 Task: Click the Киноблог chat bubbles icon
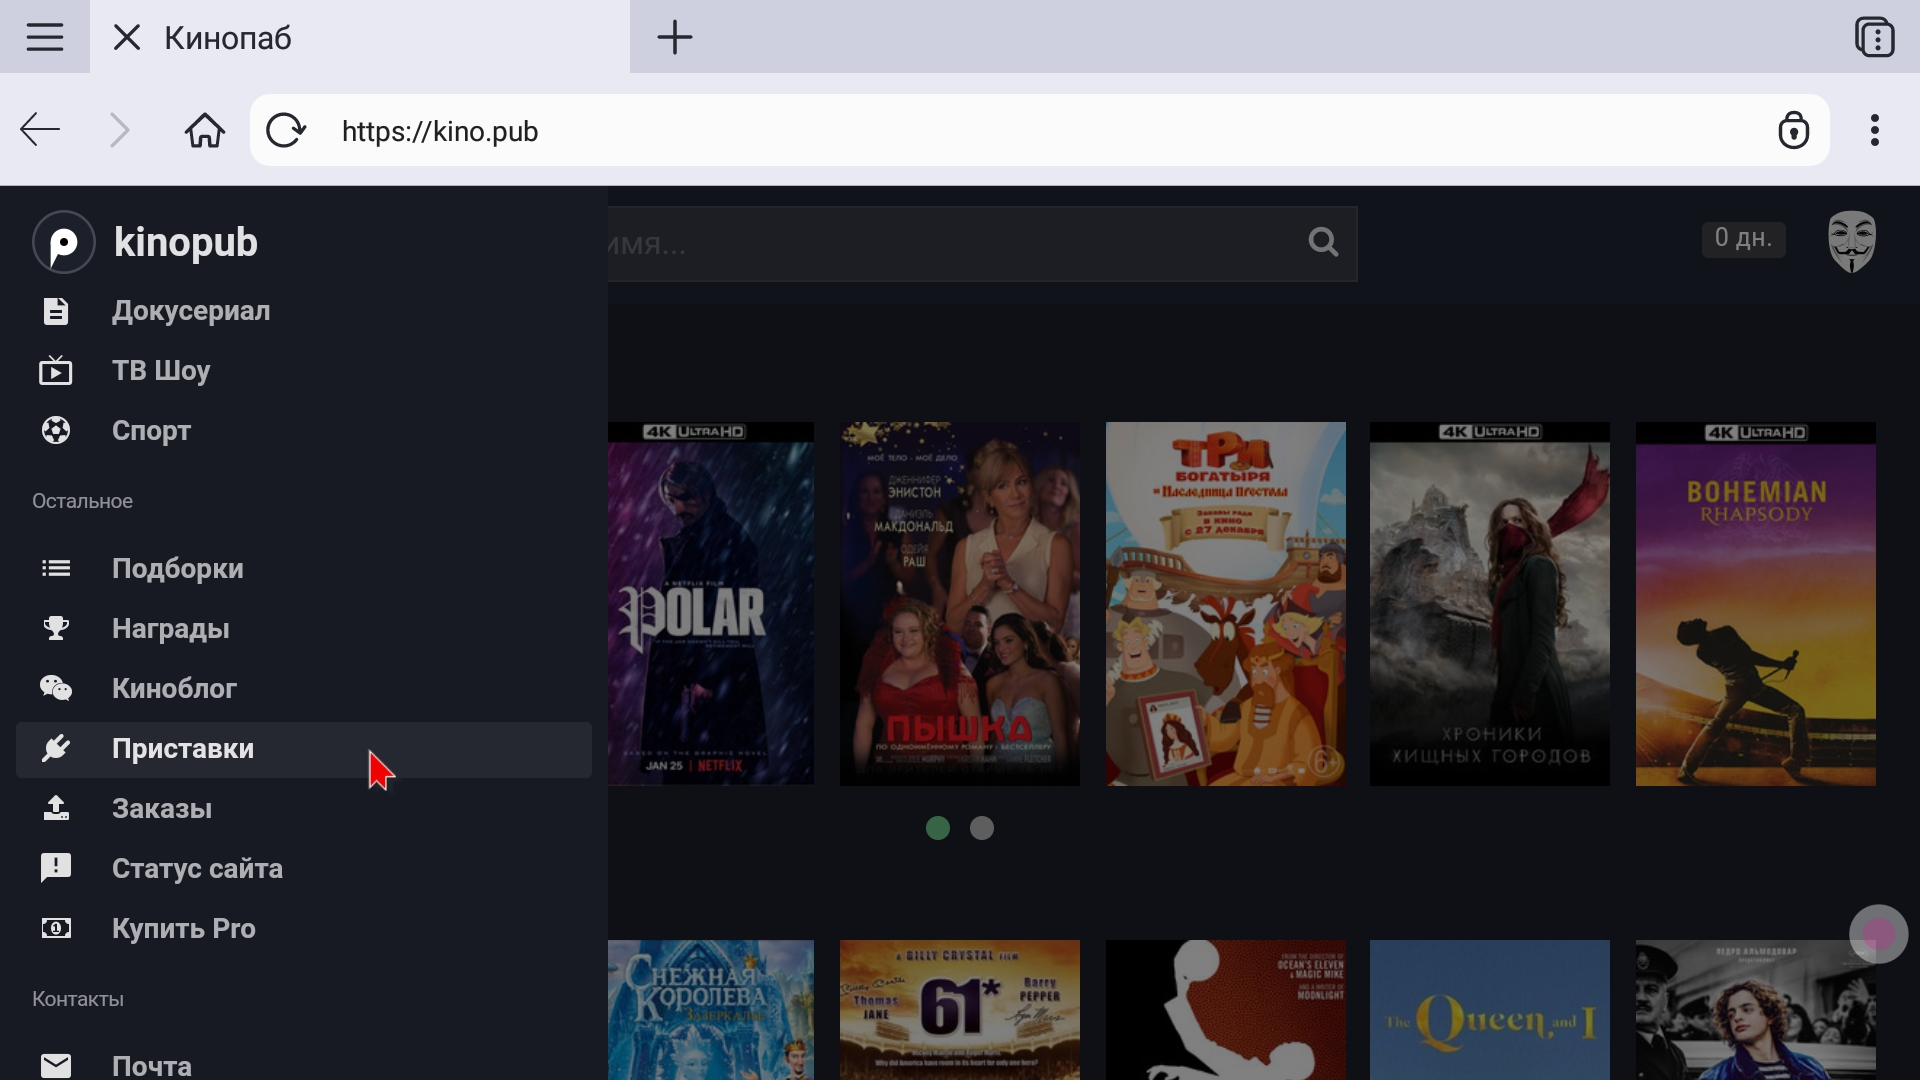[x=56, y=689]
